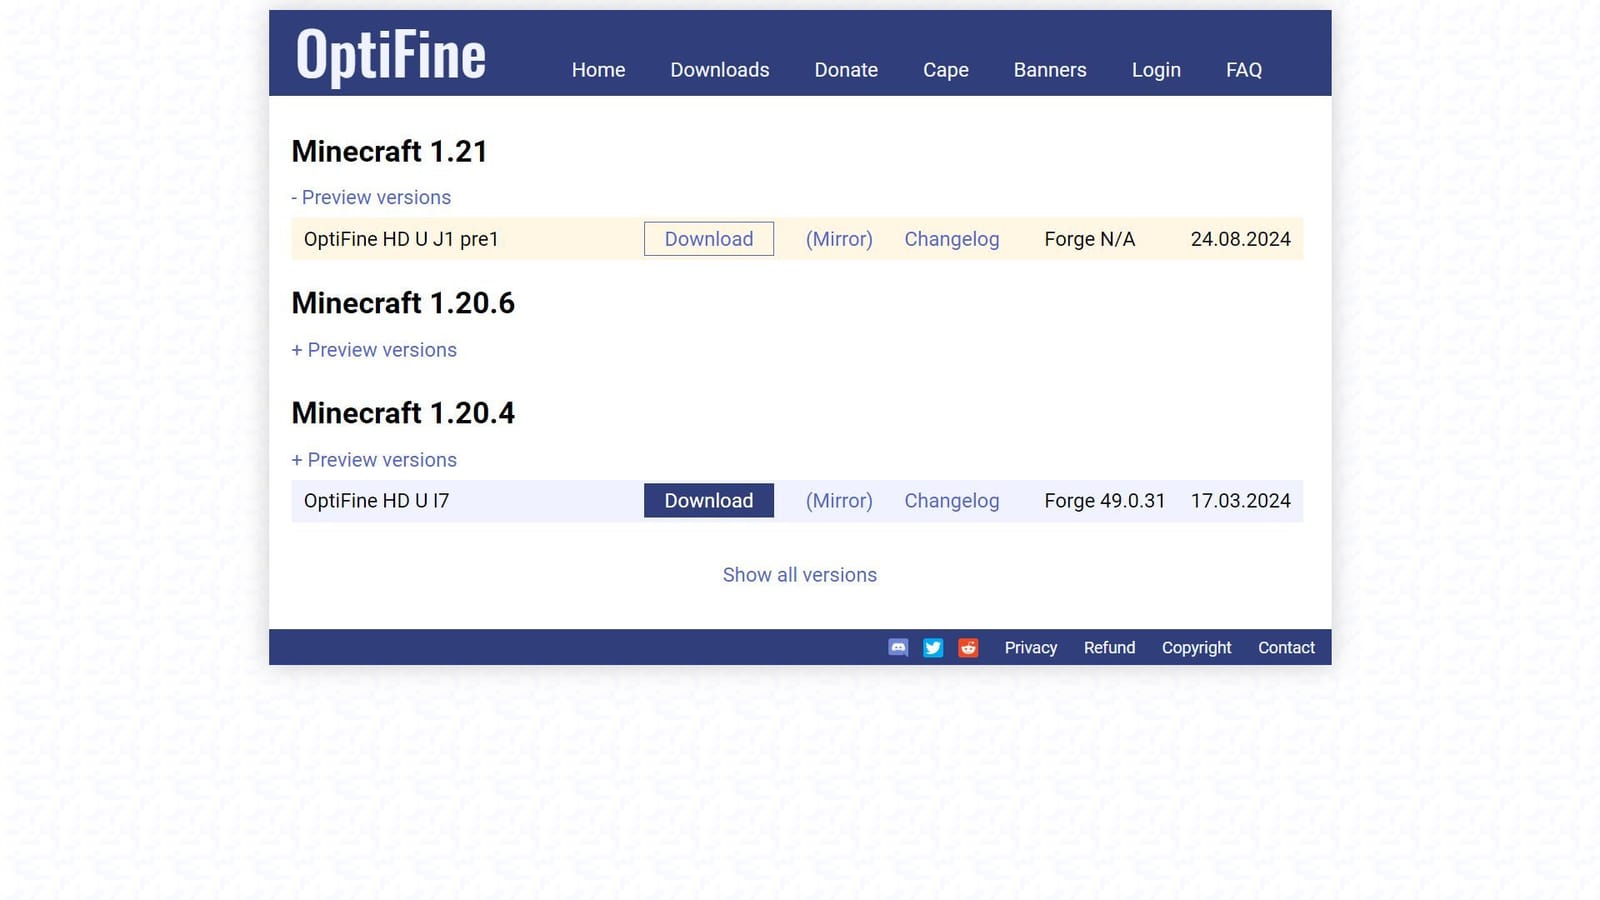View Changelog for OptiFine HD U J1 pre1
This screenshot has width=1600, height=900.
[x=951, y=239]
